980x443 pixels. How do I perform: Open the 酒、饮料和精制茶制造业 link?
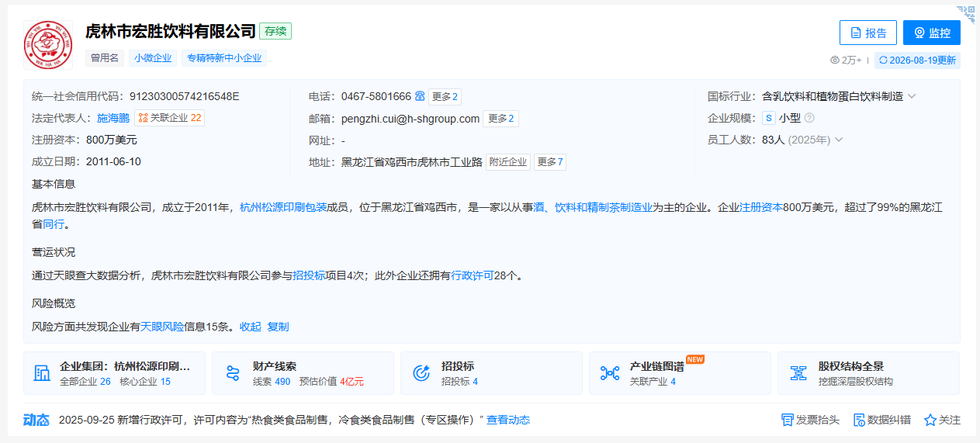coord(592,207)
